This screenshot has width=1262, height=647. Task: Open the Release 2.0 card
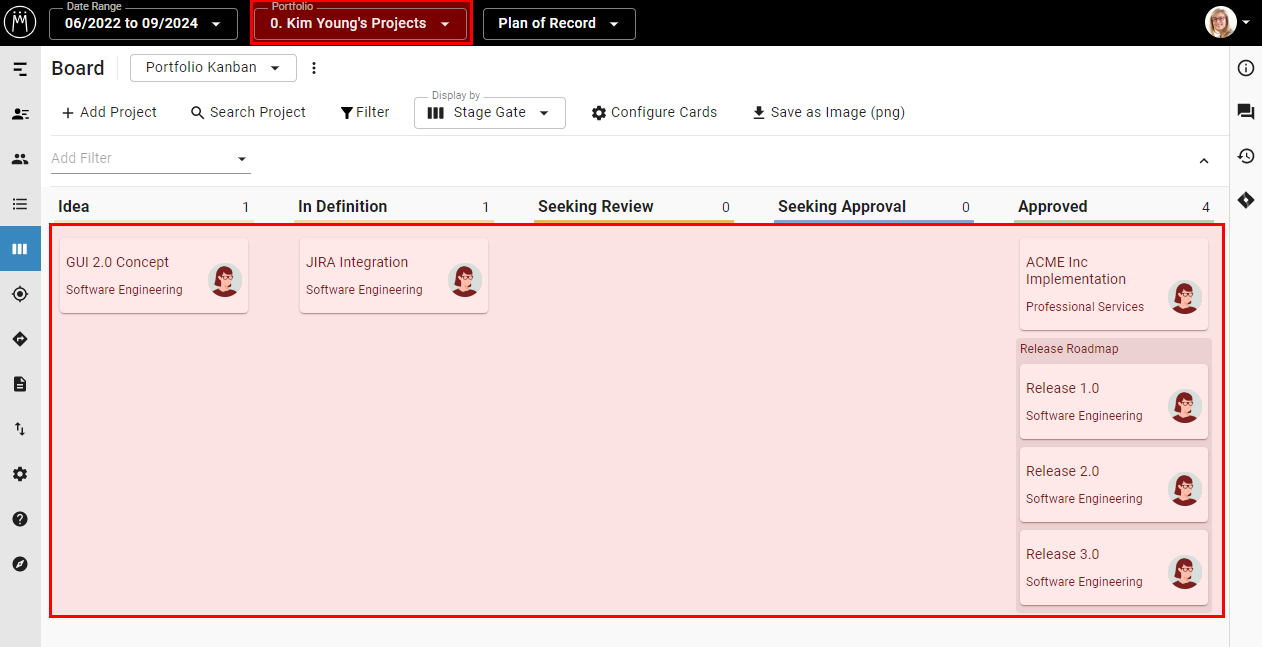click(x=1114, y=484)
